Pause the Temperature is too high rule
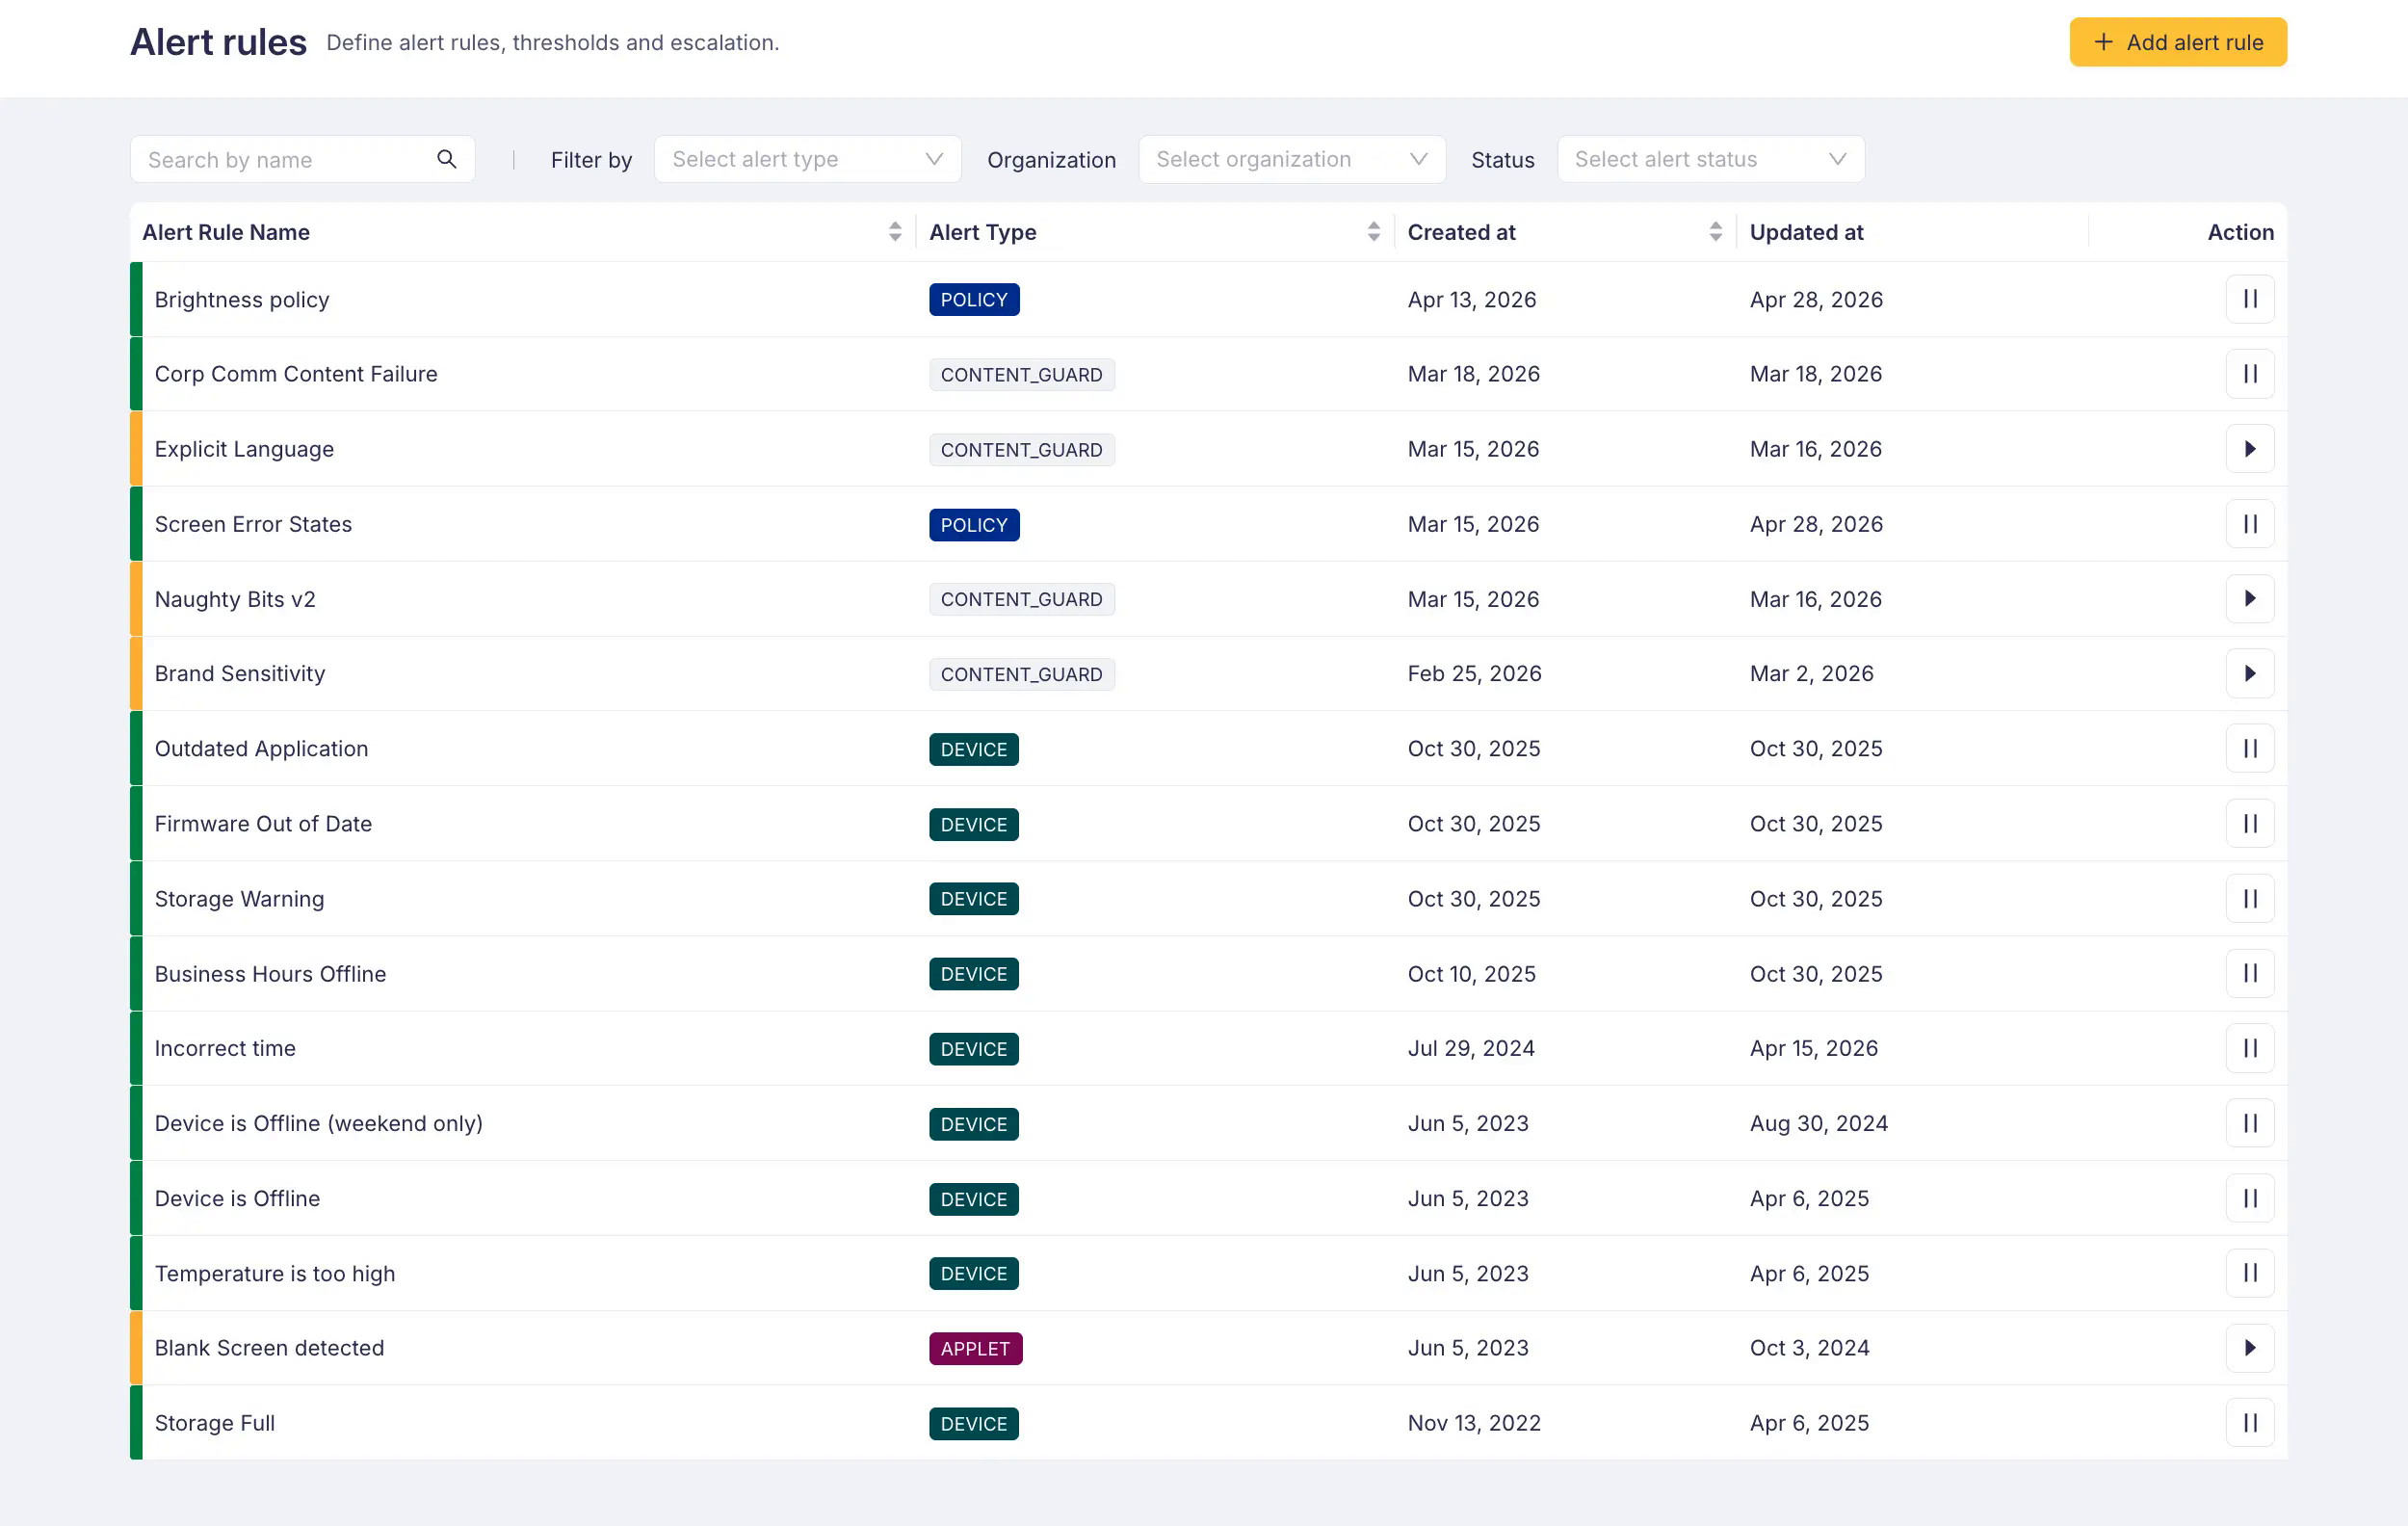 pos(2249,1273)
